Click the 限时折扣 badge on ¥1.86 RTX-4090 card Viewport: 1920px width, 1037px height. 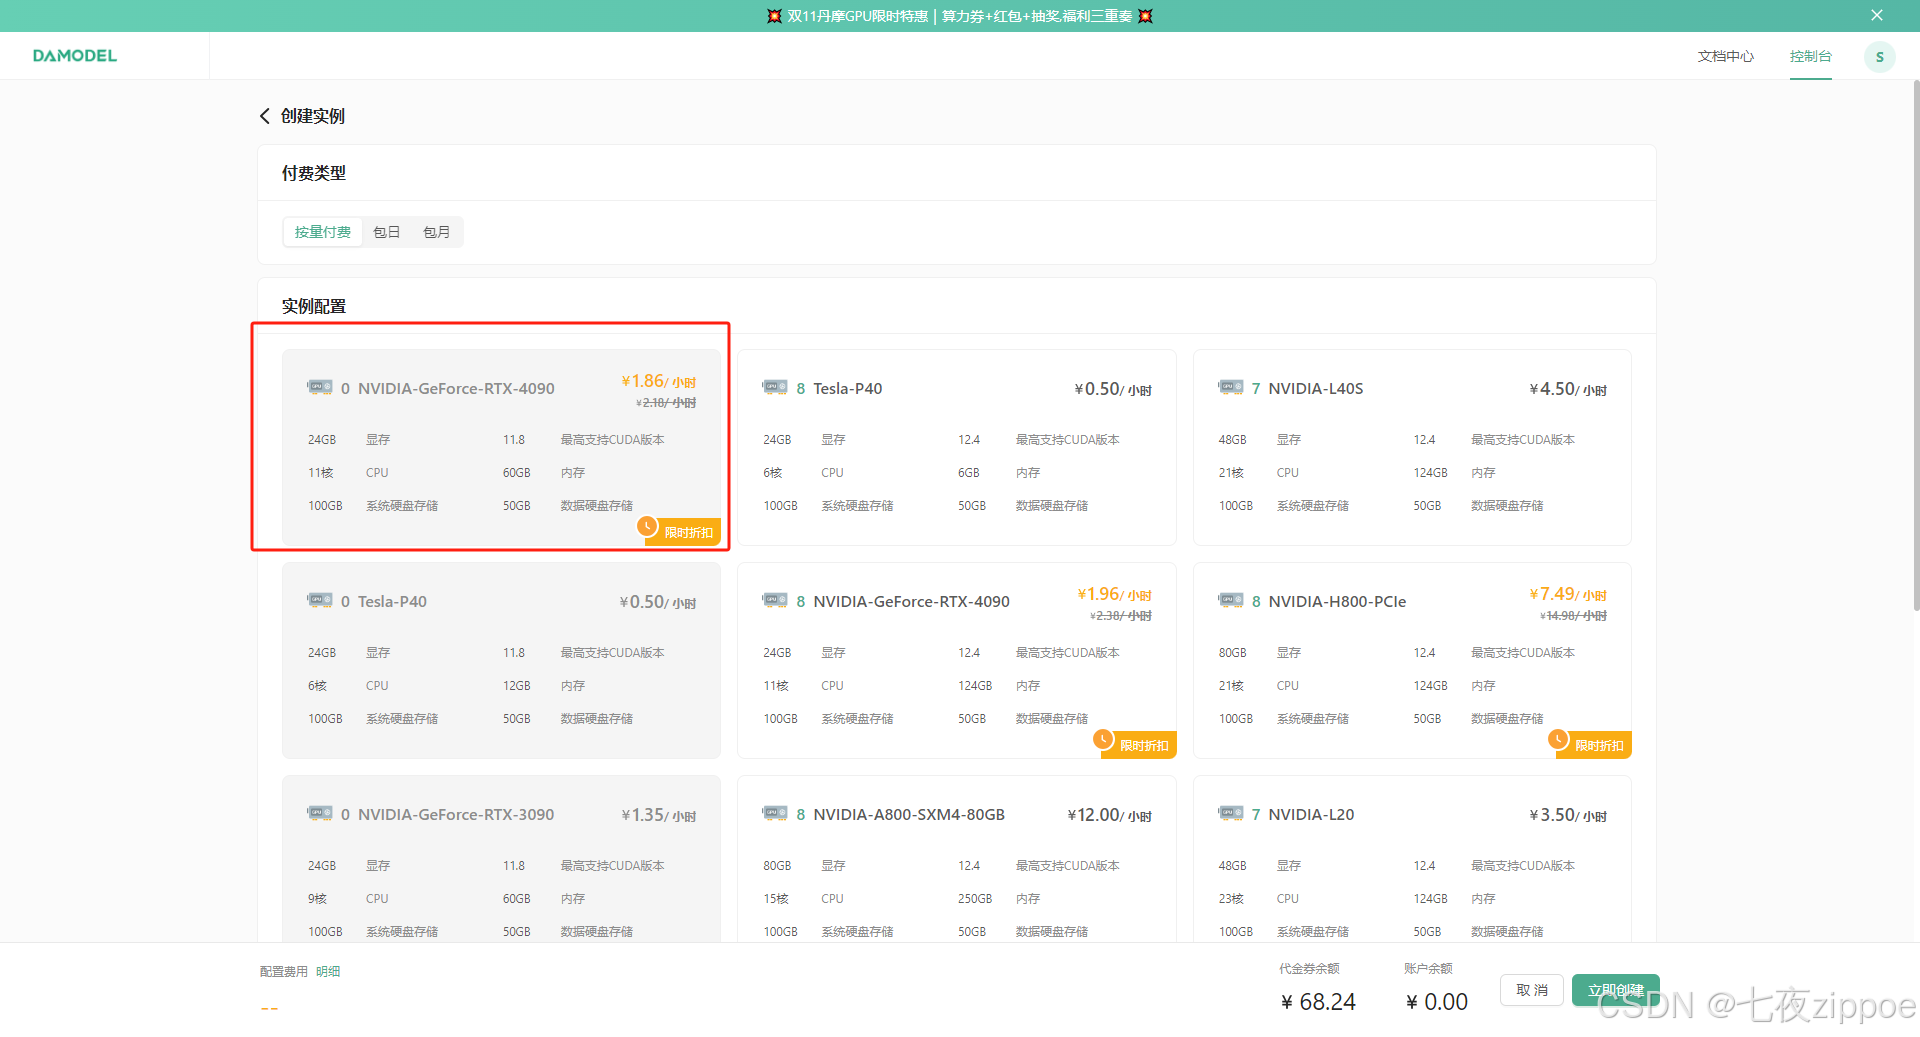point(679,531)
